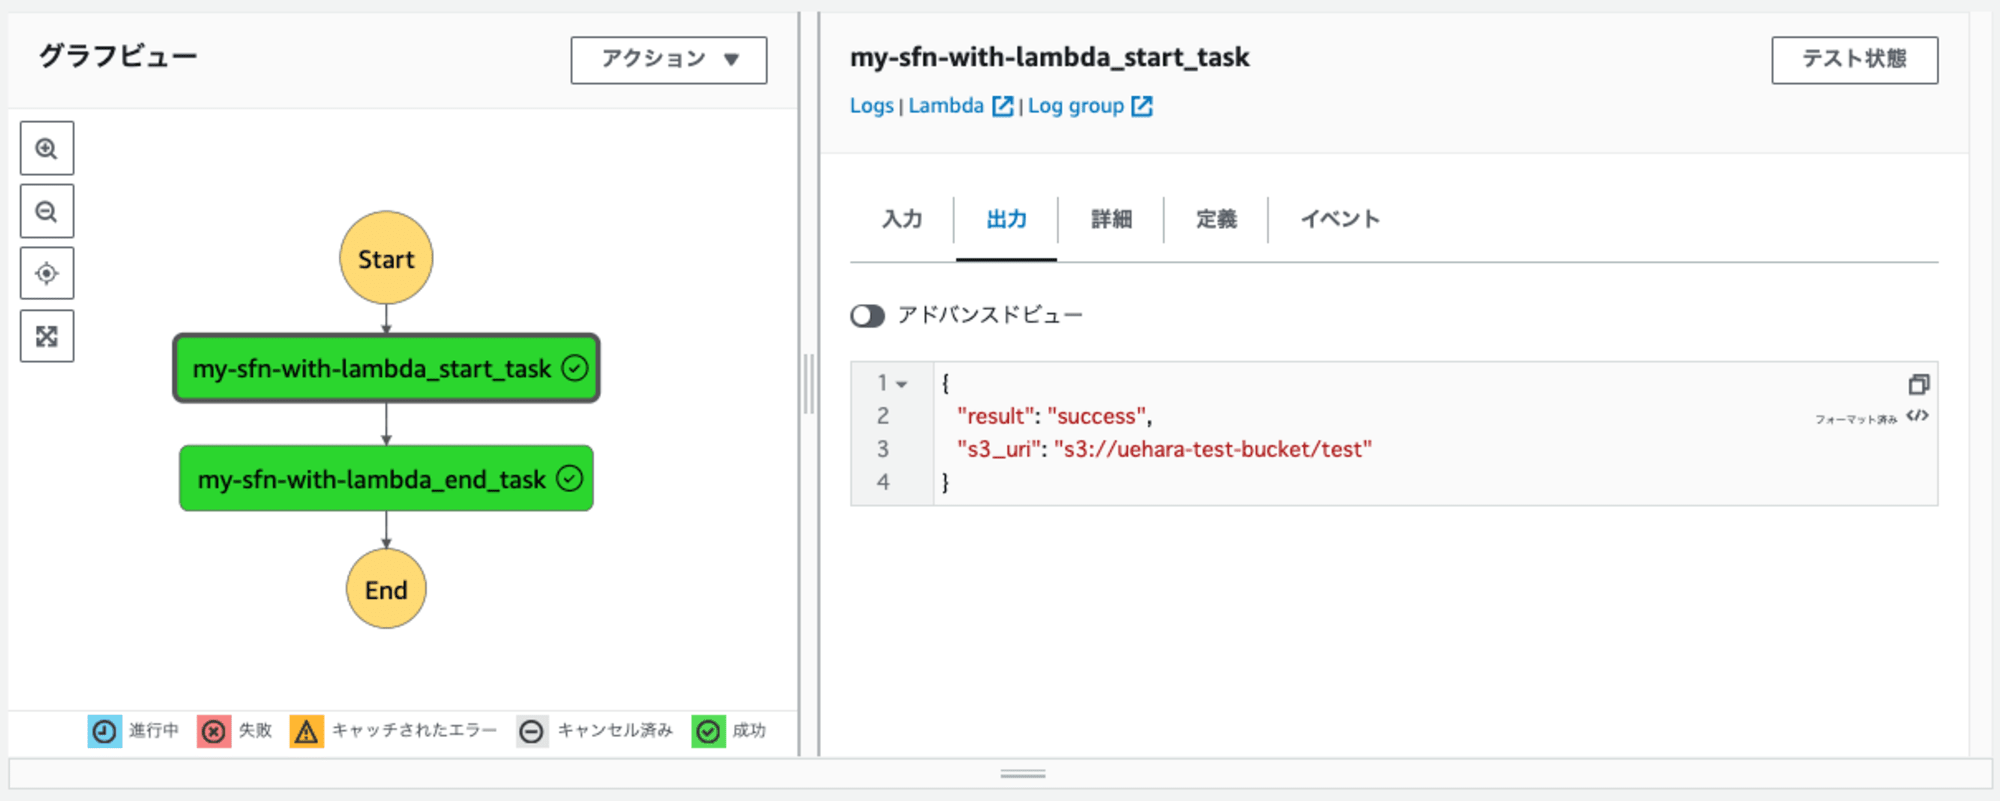Click the success legend icon

[708, 731]
